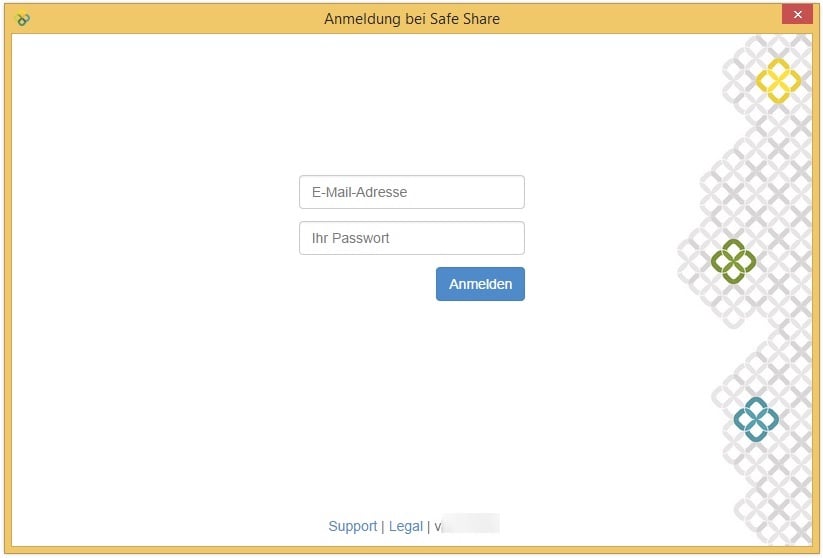Focus the Ihr Passwort field
This screenshot has height=558, width=823.
[412, 238]
